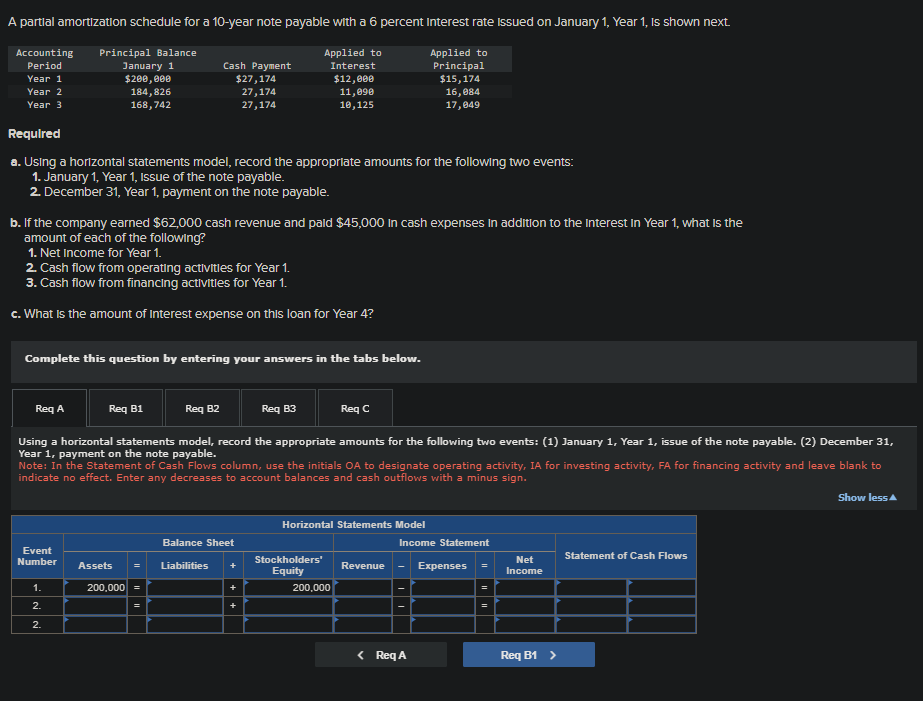
Task: Click the Req A back navigation button
Action: pos(381,654)
